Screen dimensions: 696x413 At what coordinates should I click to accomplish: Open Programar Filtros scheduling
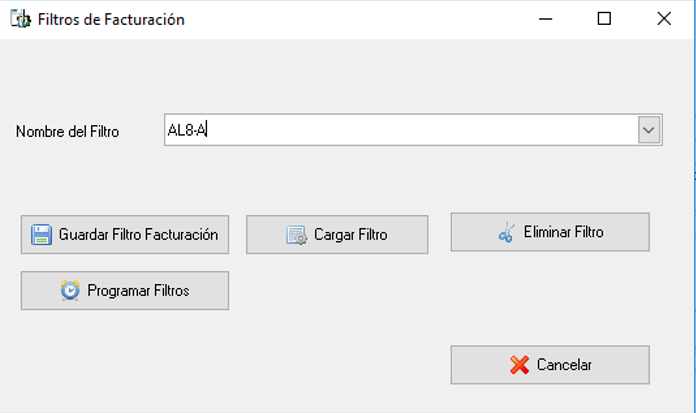click(125, 290)
